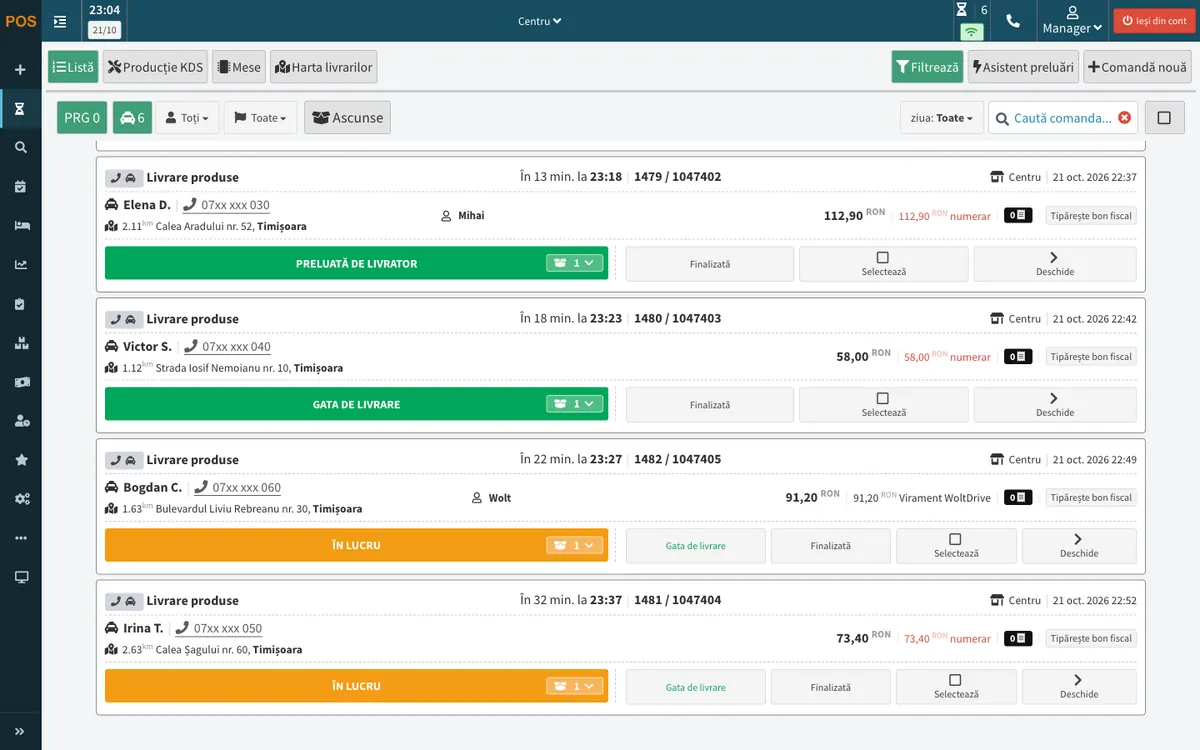
Task: Tick Selectează for Bogdan C.'s order
Action: click(x=956, y=546)
